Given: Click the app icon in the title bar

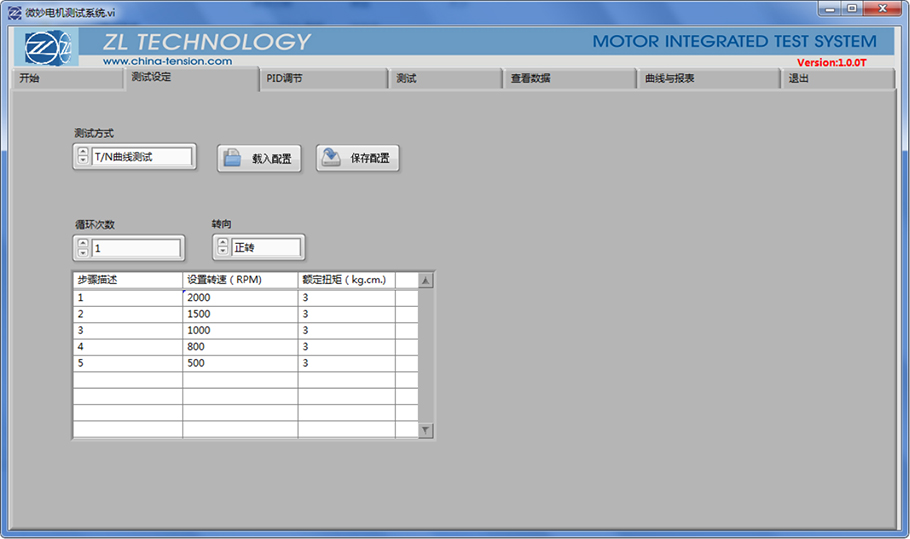Looking at the screenshot, I should (14, 12).
